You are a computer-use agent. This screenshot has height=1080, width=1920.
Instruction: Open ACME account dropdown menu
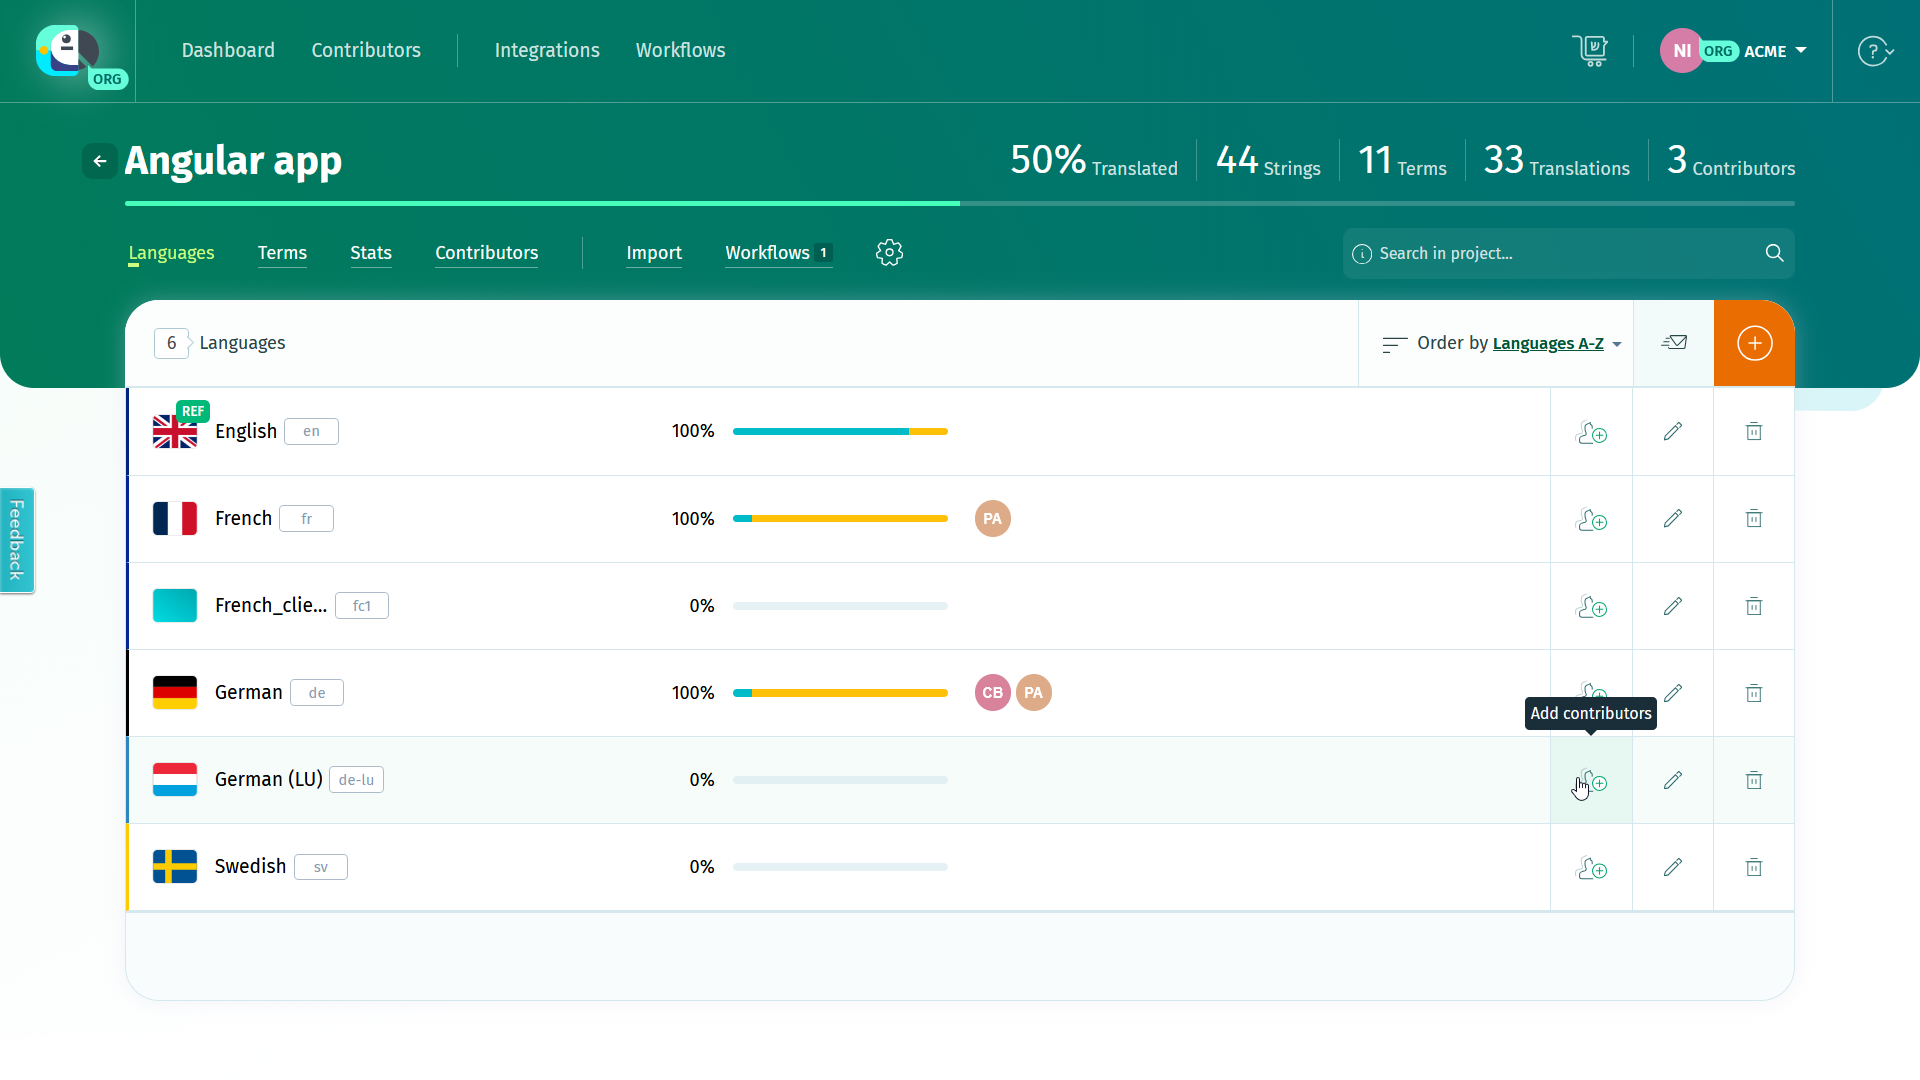point(1734,51)
